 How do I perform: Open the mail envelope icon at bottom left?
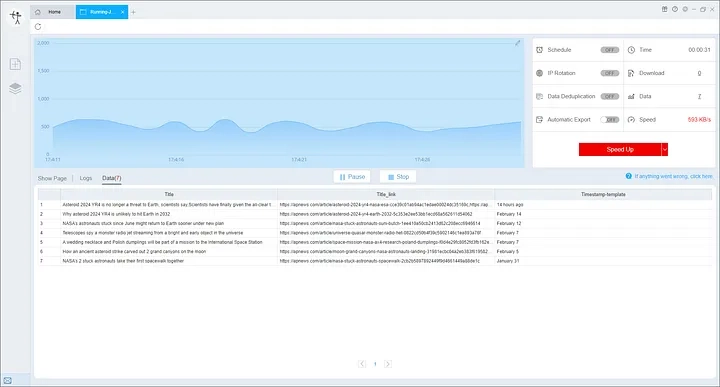click(x=8, y=381)
